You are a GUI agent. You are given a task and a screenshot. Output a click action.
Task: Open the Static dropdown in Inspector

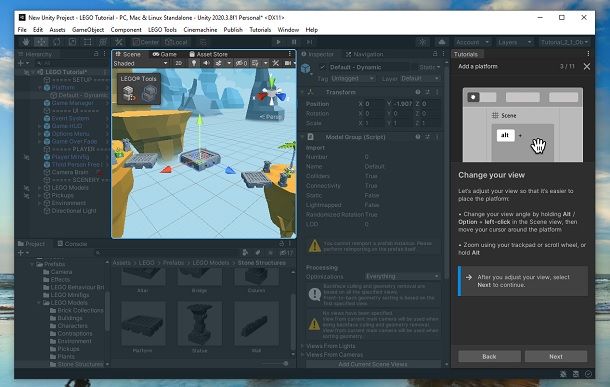click(429, 67)
